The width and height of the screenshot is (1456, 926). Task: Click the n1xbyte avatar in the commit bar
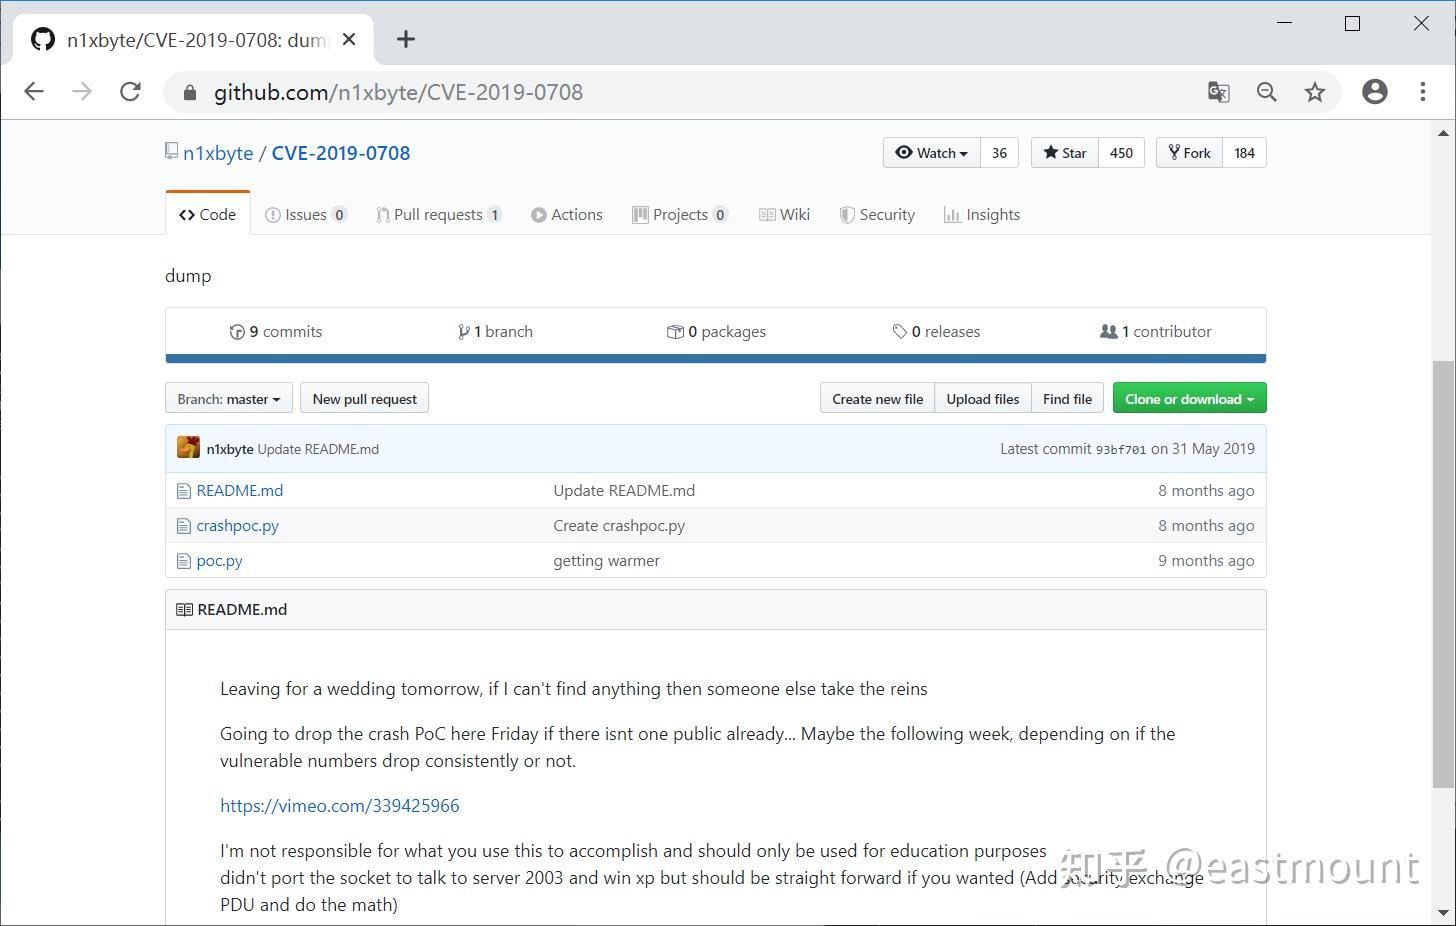click(188, 448)
